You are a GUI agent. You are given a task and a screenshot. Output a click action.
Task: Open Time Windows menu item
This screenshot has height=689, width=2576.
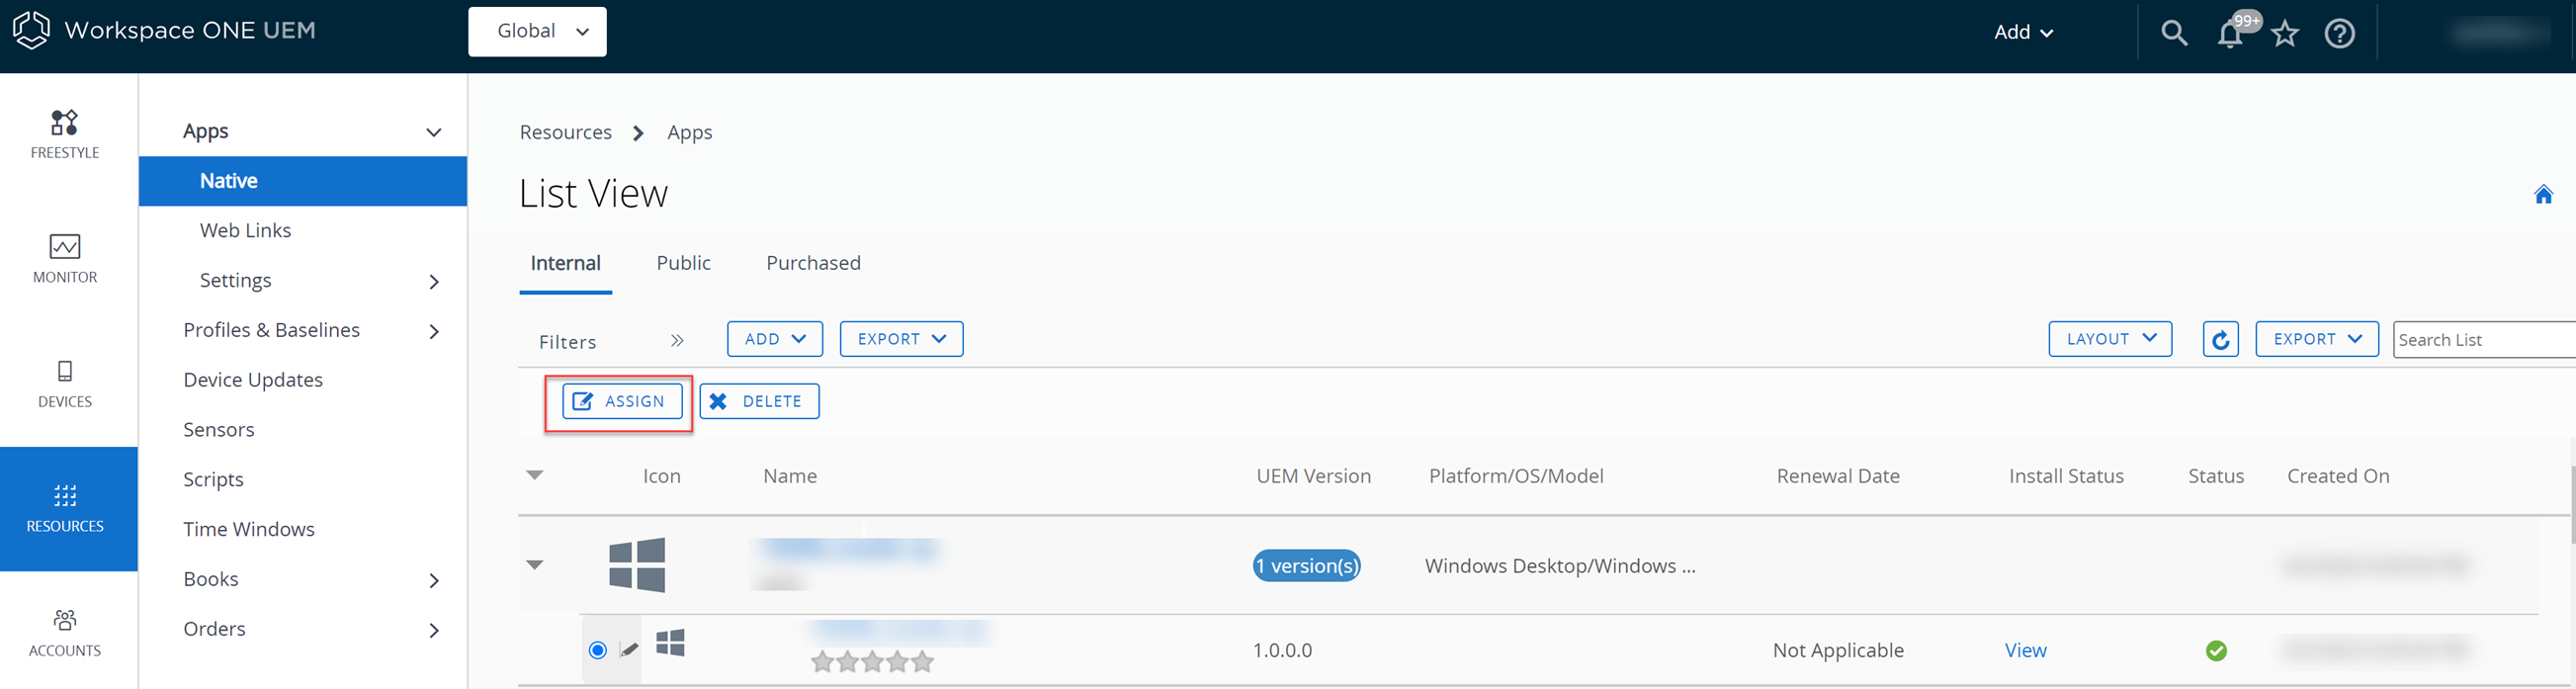(249, 529)
